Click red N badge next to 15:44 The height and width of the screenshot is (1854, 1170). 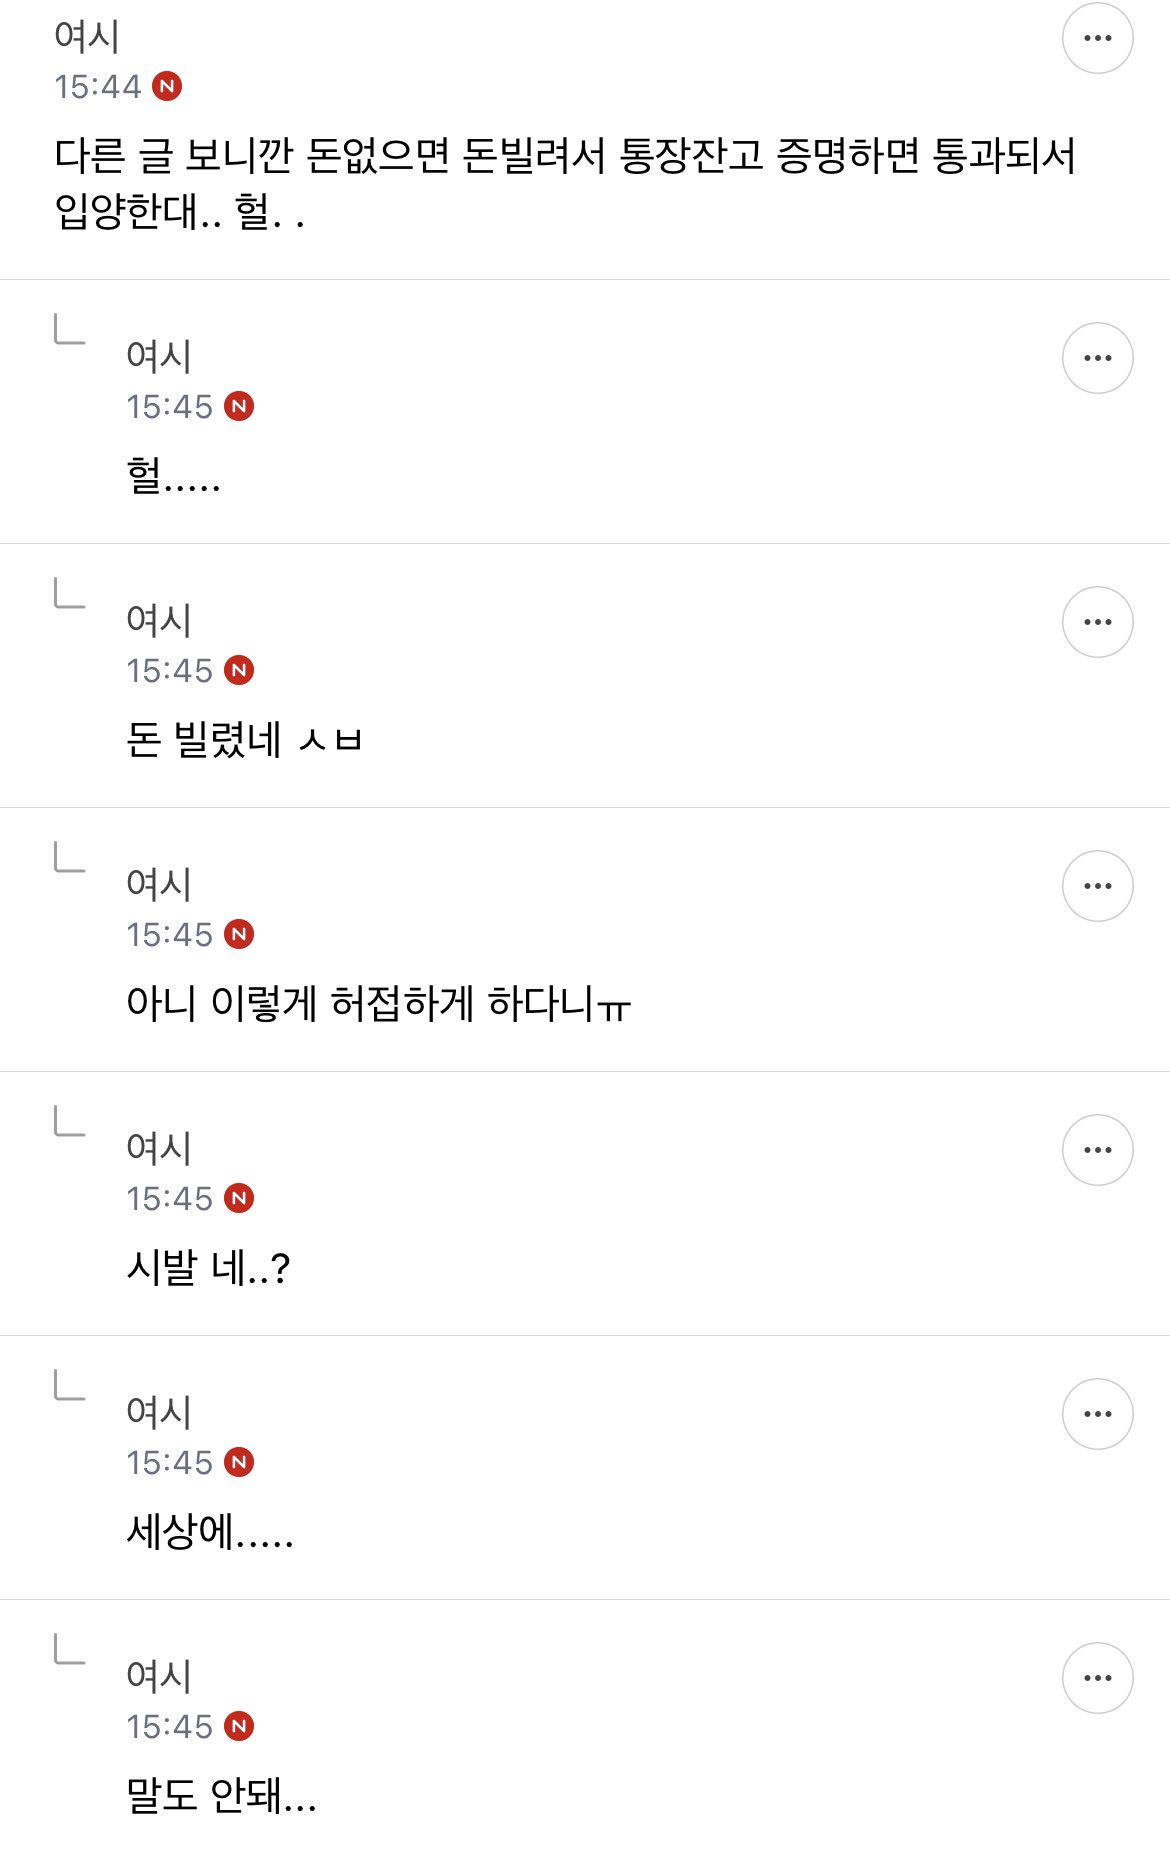tap(167, 87)
